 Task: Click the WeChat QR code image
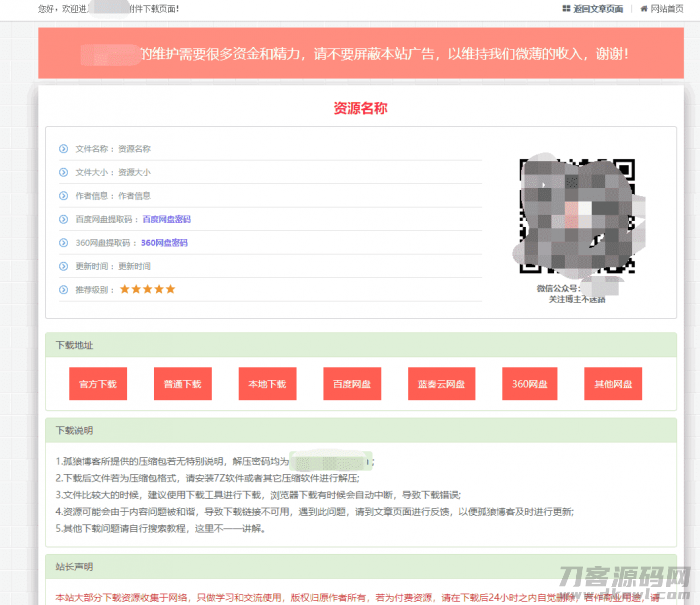[x=576, y=216]
